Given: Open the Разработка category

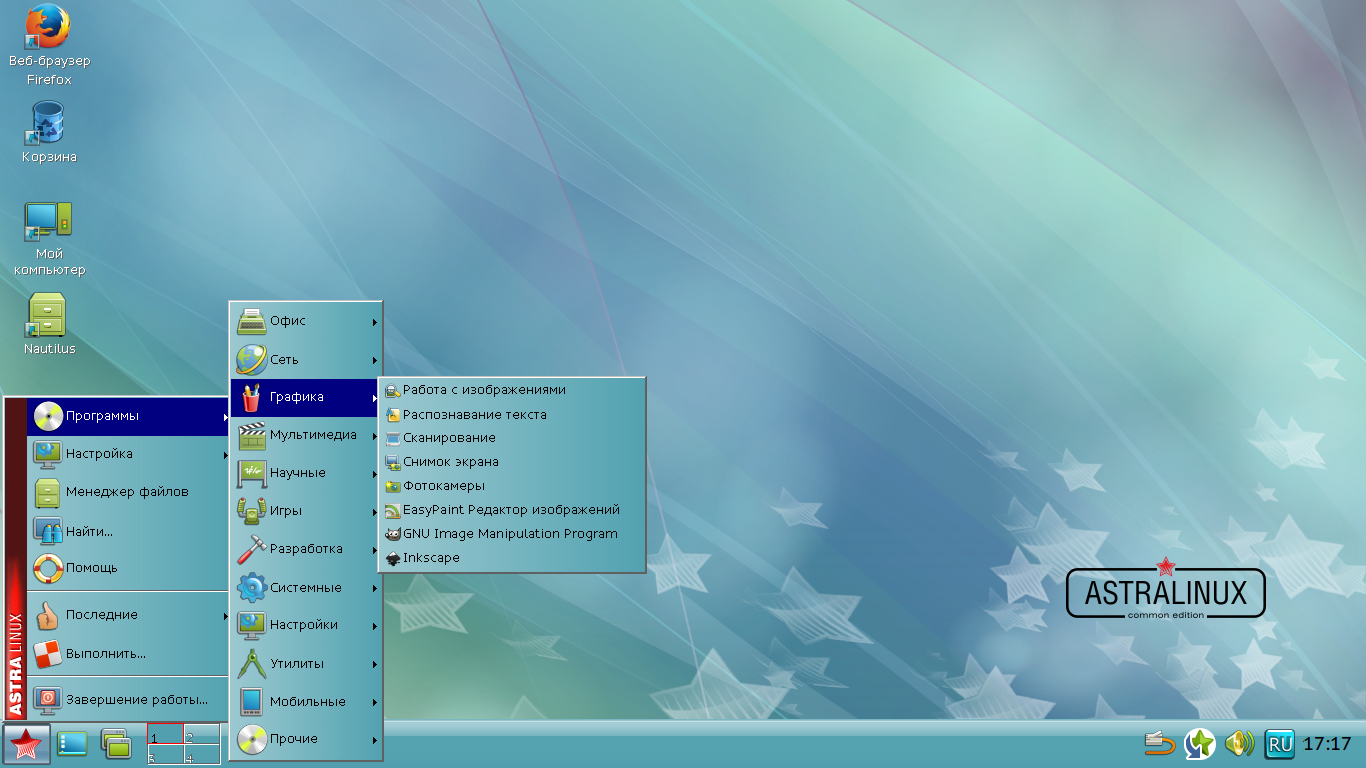Looking at the screenshot, I should (x=306, y=549).
